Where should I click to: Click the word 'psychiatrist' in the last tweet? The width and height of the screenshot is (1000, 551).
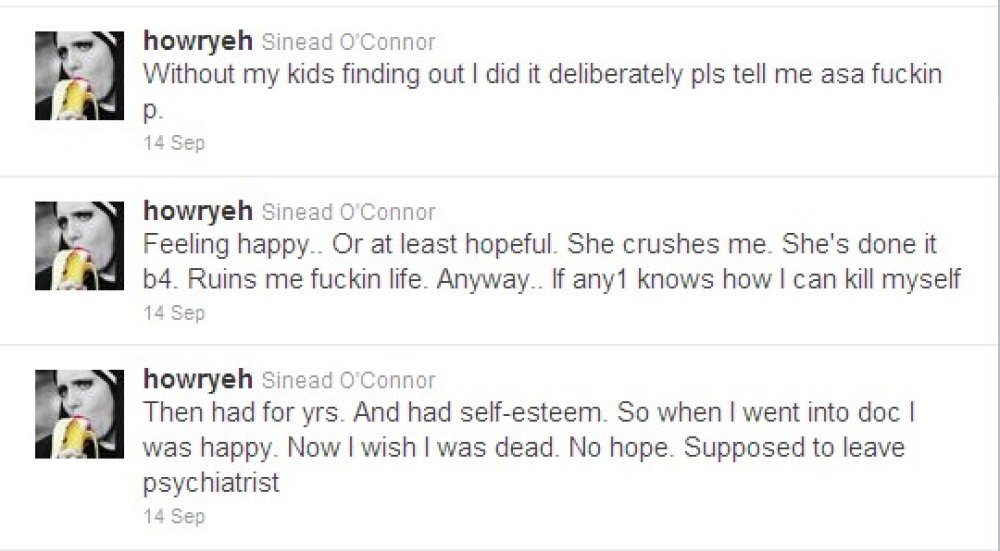tap(210, 483)
